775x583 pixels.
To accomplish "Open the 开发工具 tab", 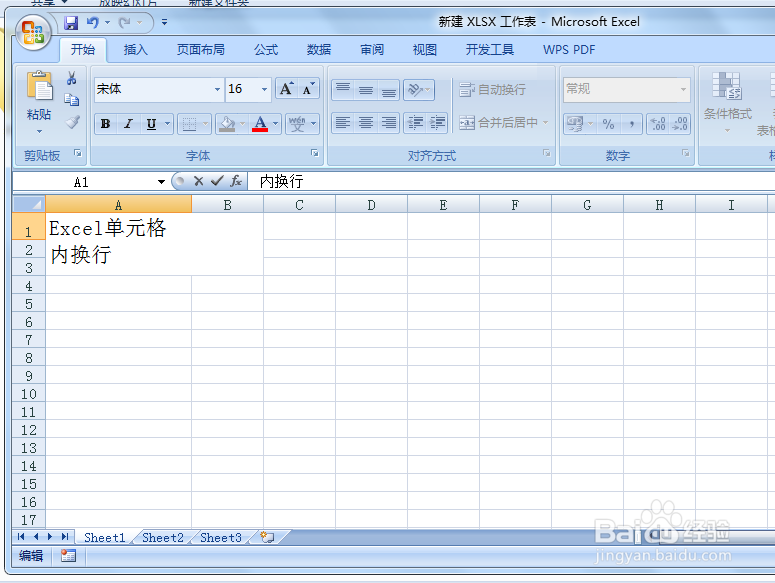I will tap(489, 49).
